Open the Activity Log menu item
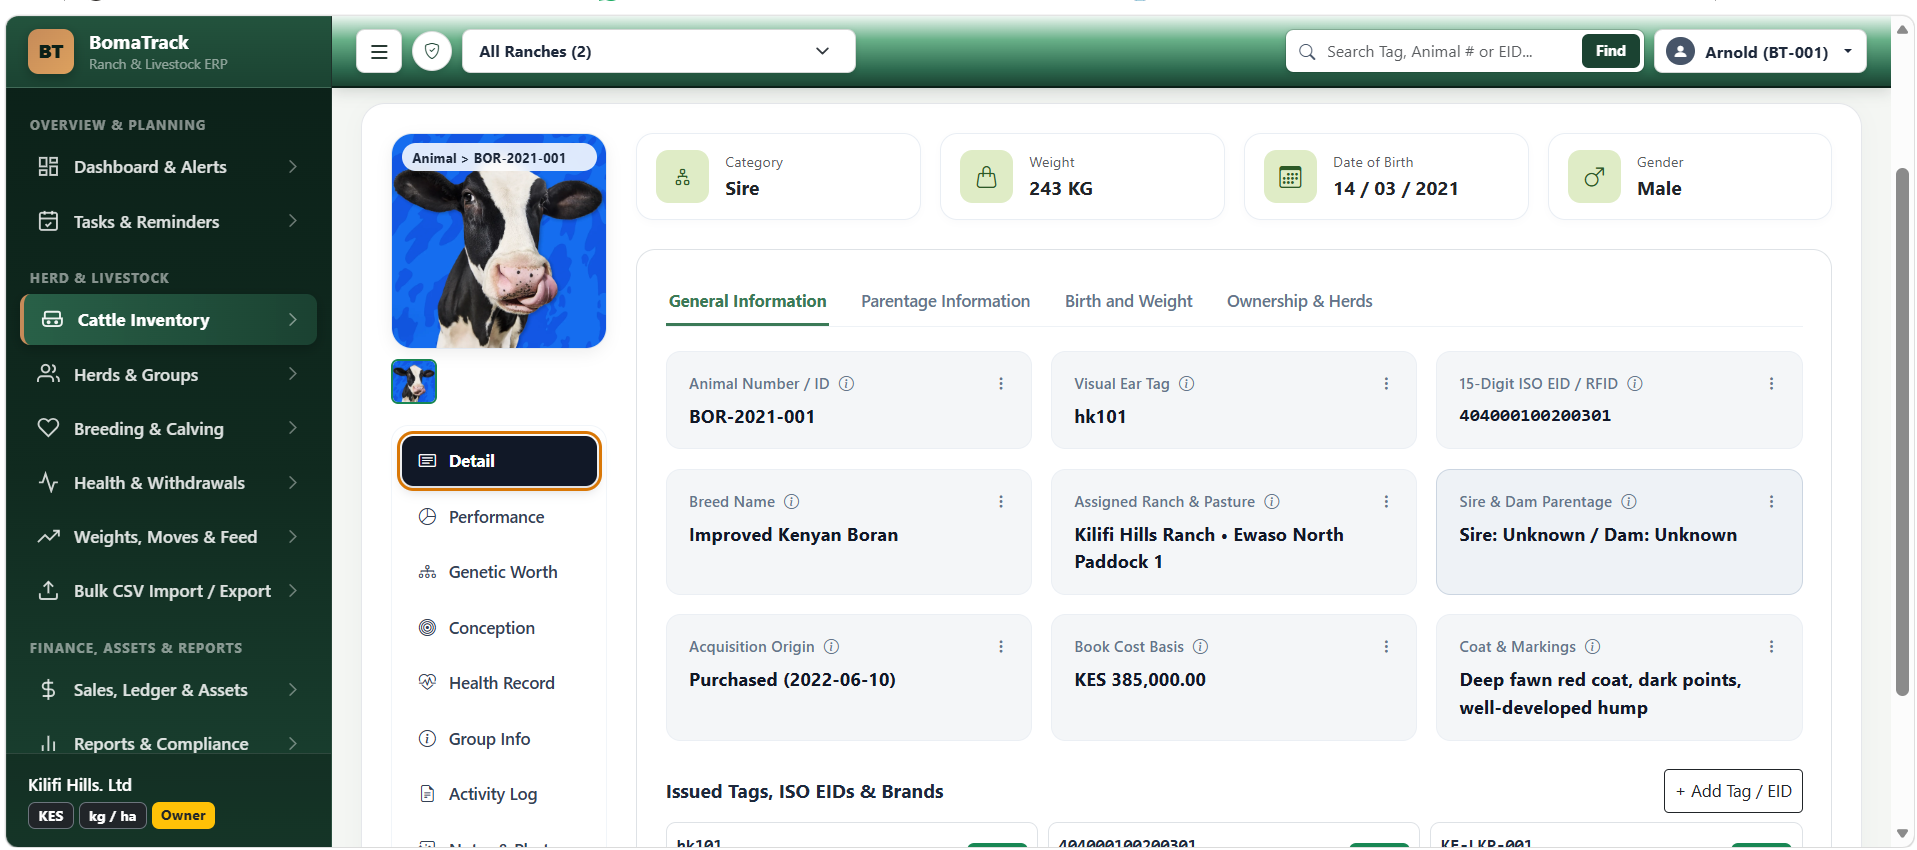1917x850 pixels. [x=498, y=794]
